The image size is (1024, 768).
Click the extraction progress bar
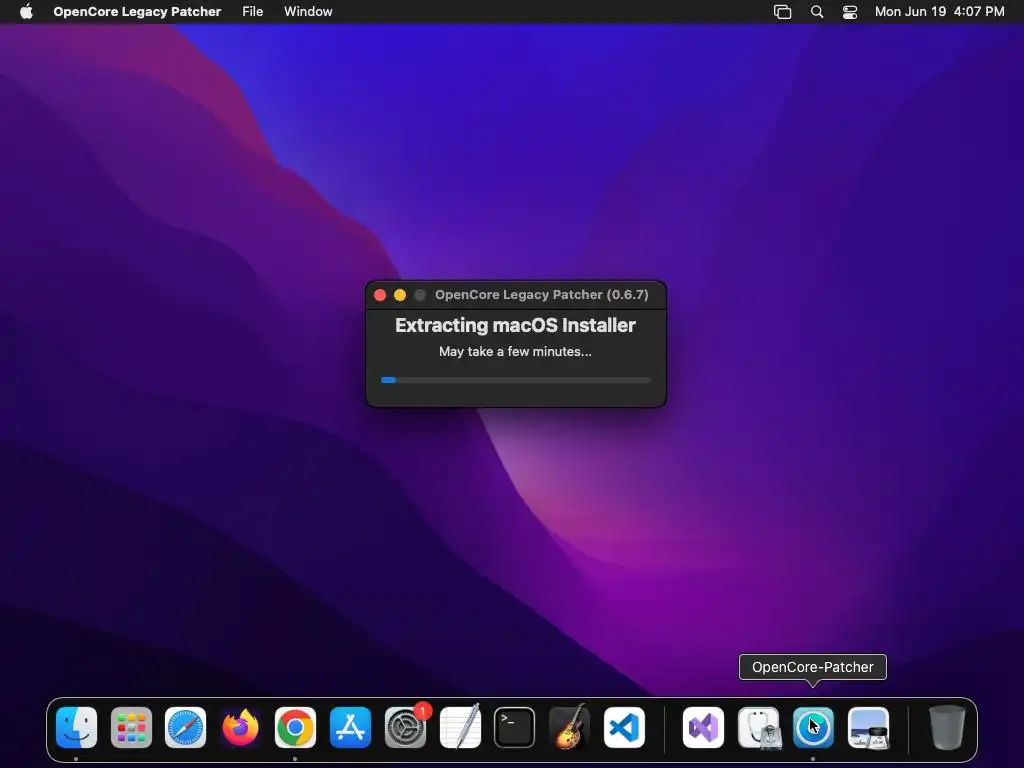[x=516, y=379]
